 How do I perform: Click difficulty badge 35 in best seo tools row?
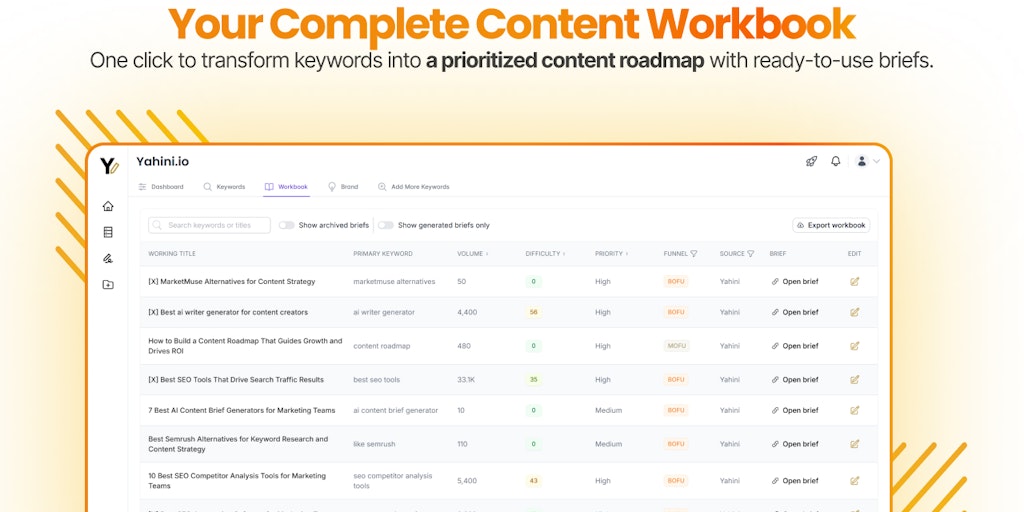coord(534,379)
